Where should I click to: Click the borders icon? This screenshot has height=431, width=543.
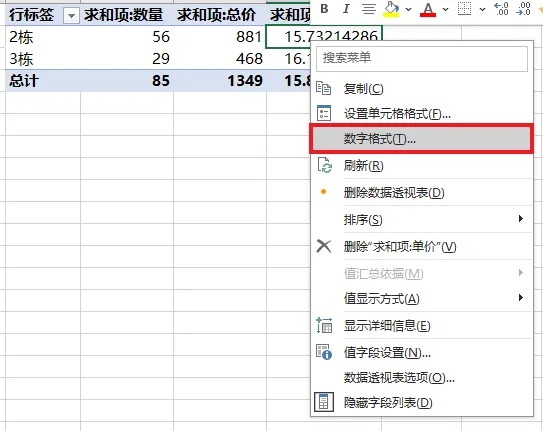click(x=464, y=9)
